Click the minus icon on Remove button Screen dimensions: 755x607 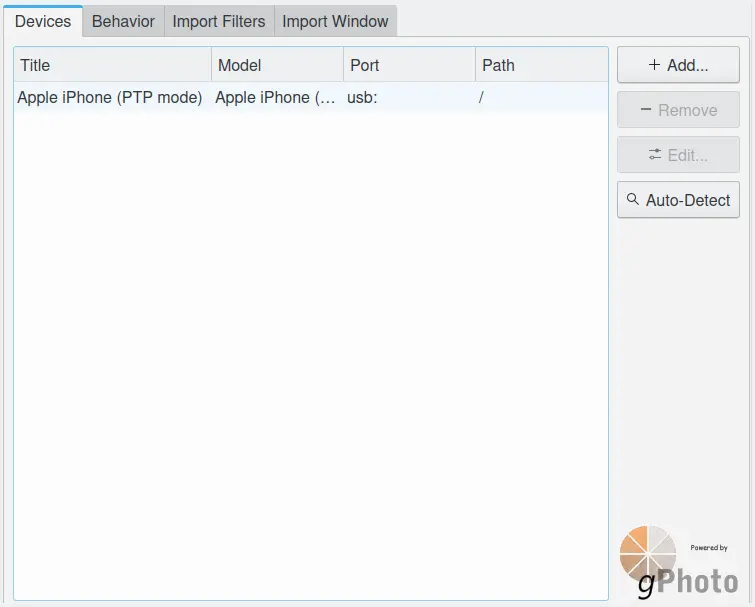click(x=646, y=110)
